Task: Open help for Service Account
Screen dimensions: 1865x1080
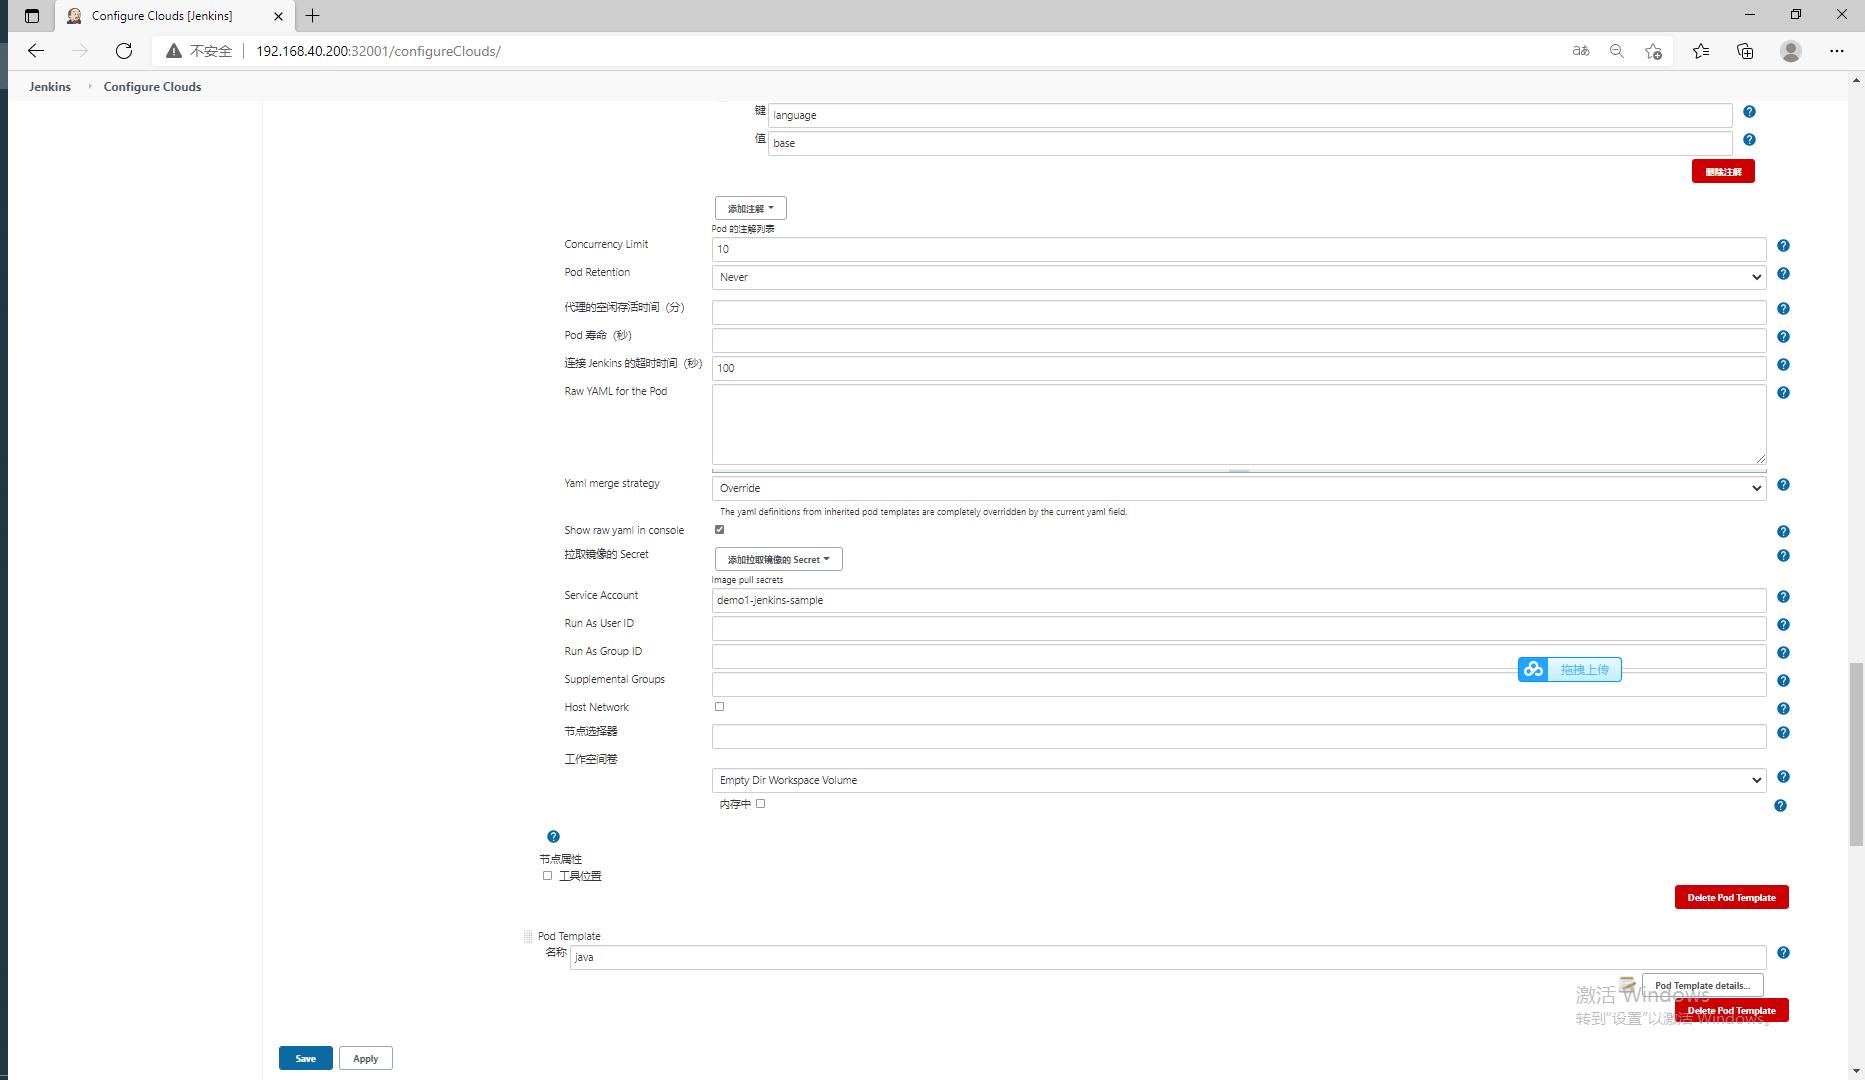Action: coord(1783,597)
